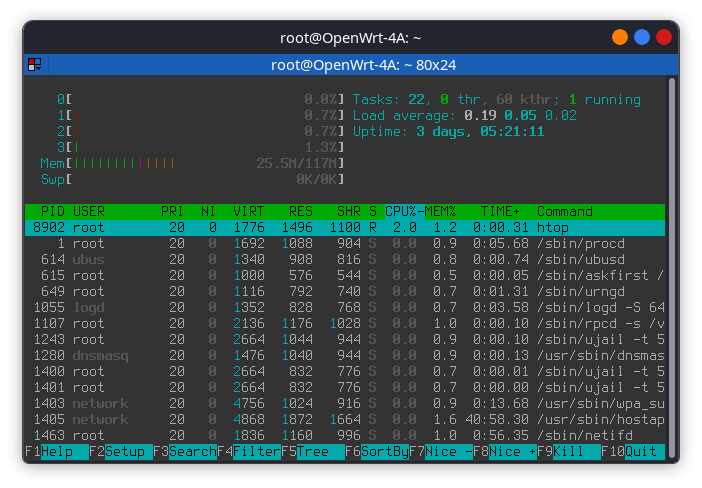The width and height of the screenshot is (702, 488).
Task: Select the ujail process with PID 1243
Action: (345, 339)
